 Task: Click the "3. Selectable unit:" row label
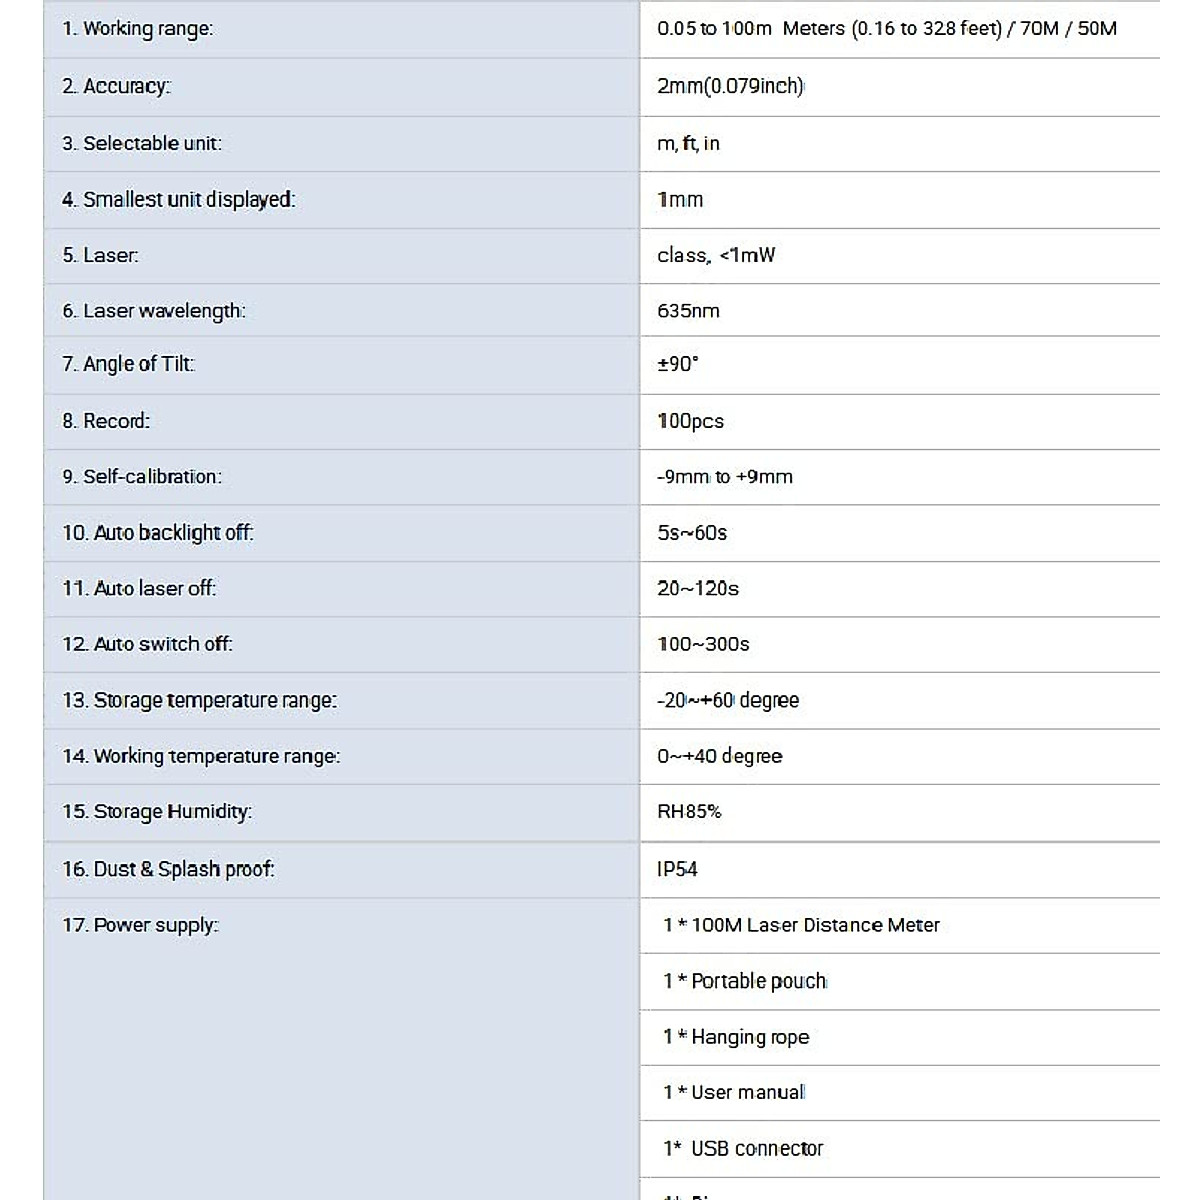tap(142, 144)
